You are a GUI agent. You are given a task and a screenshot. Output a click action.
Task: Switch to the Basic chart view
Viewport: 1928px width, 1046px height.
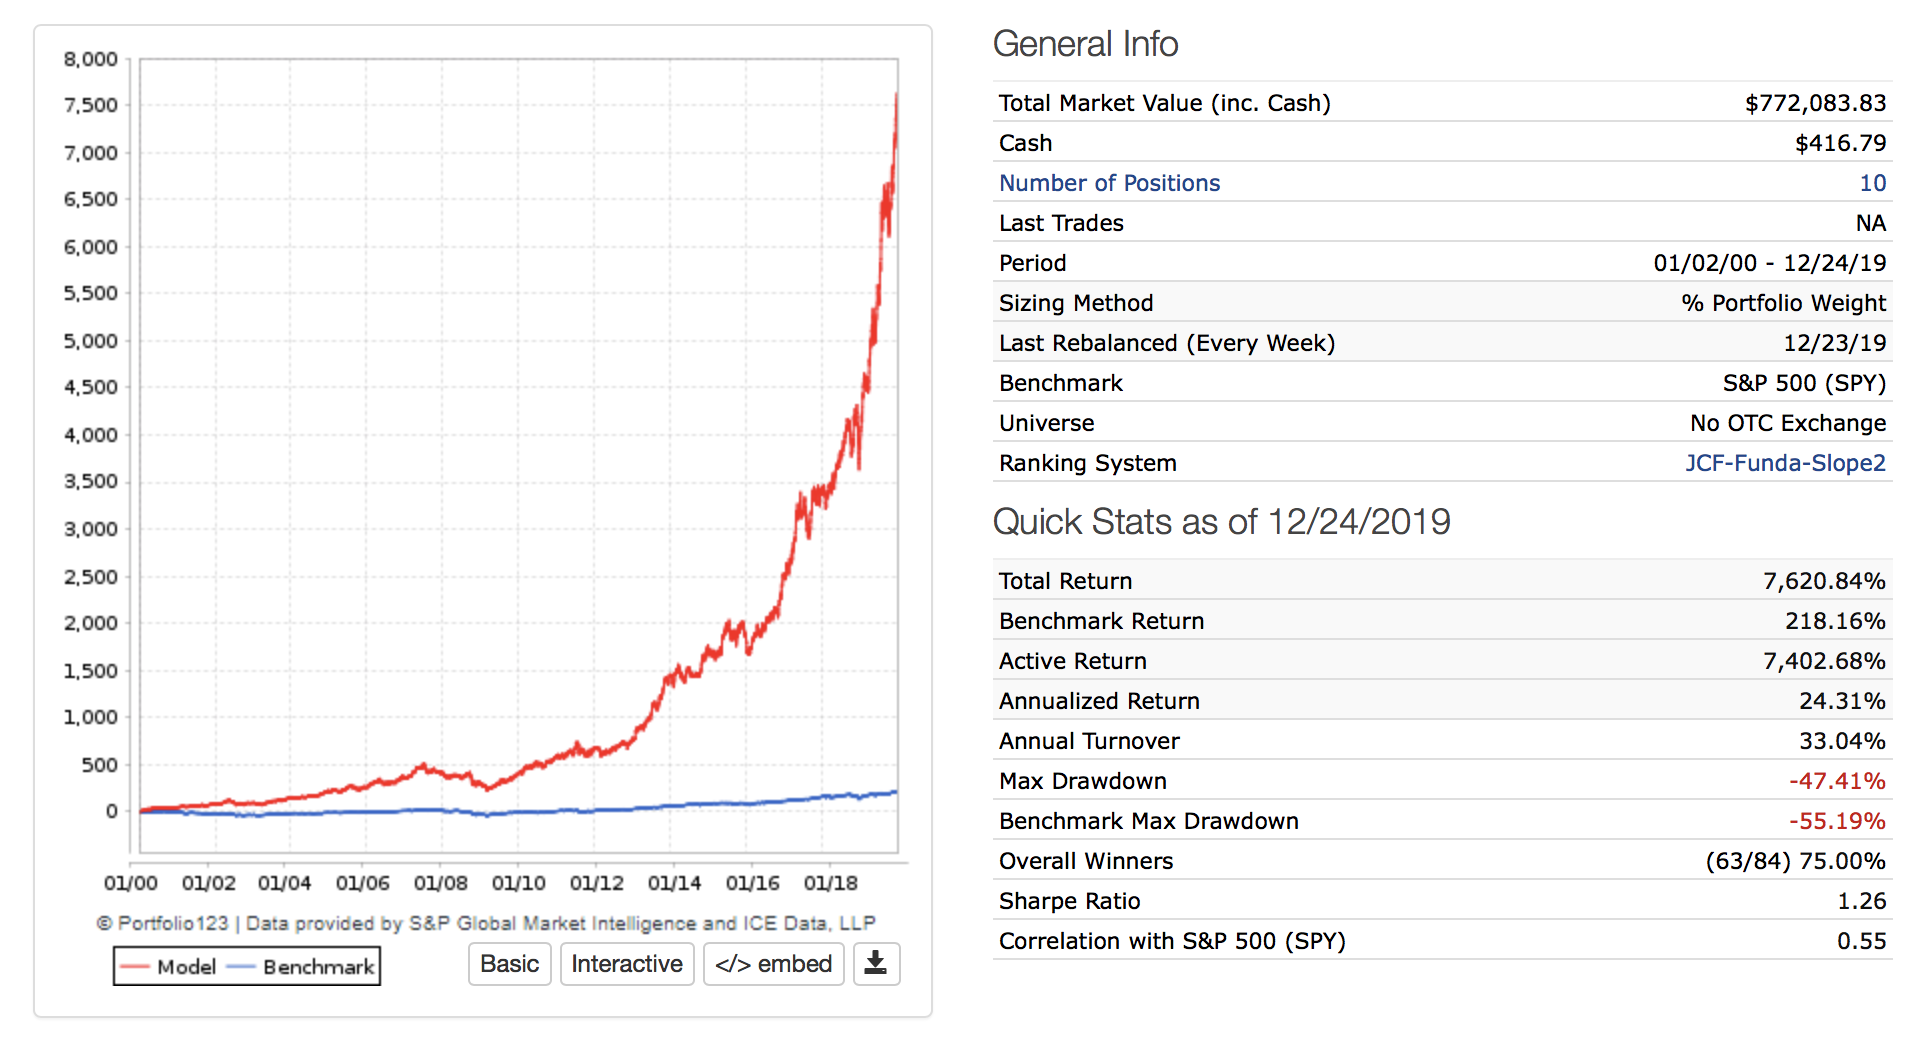point(509,964)
